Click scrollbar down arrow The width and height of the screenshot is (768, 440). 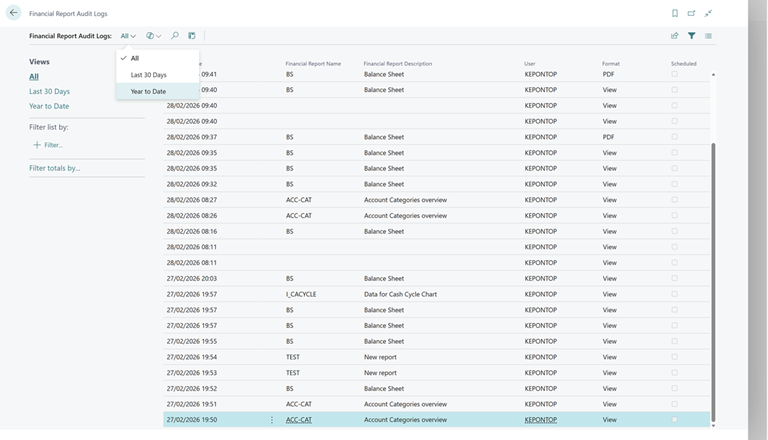(713, 425)
